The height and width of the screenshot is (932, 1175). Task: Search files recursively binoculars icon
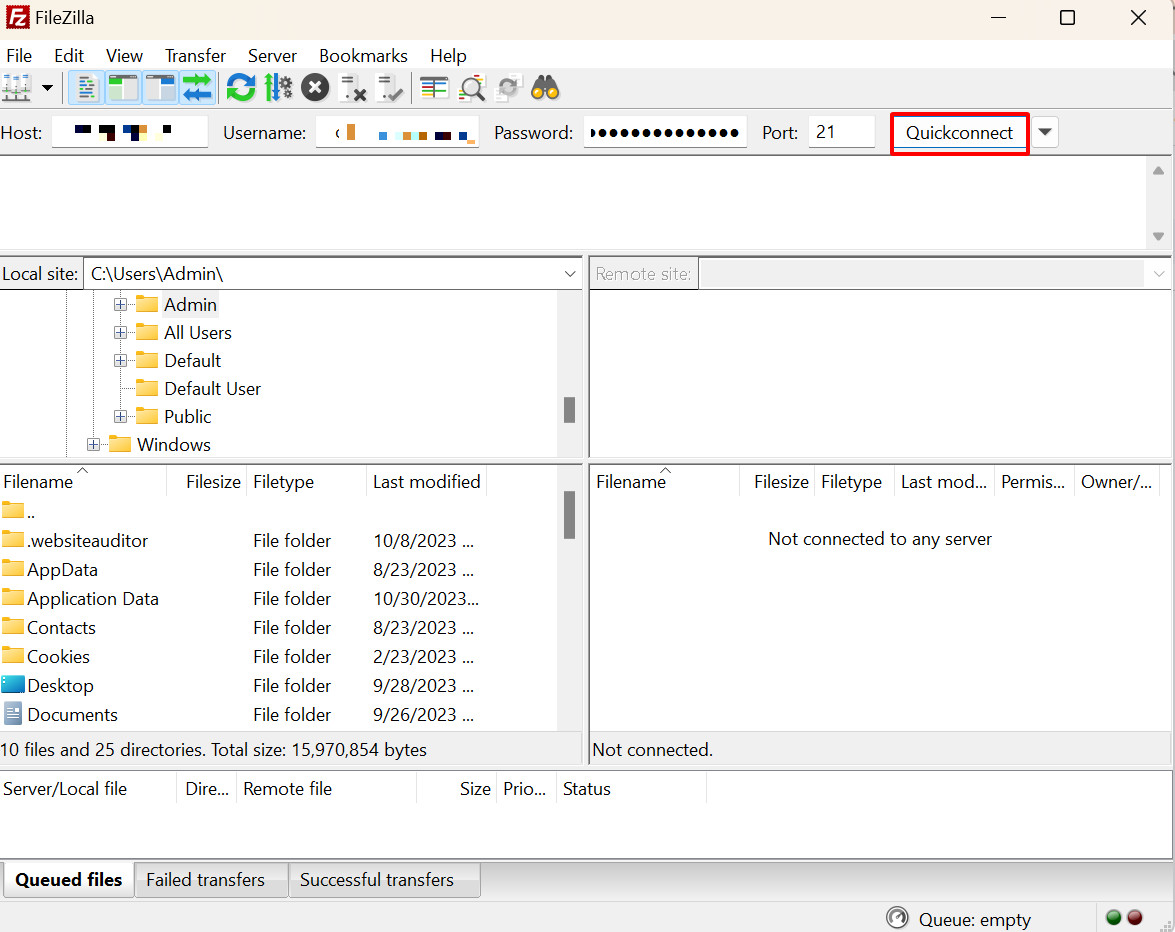click(x=545, y=88)
